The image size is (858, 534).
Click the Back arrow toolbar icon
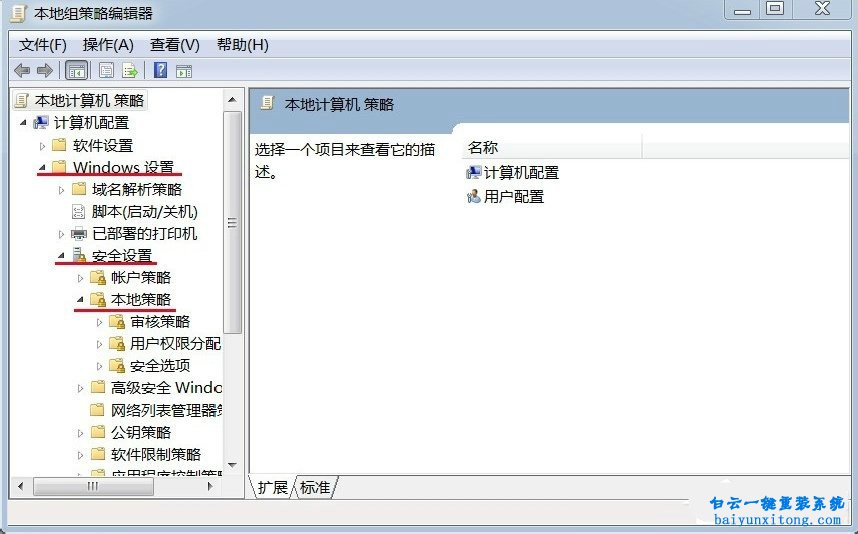[x=22, y=71]
